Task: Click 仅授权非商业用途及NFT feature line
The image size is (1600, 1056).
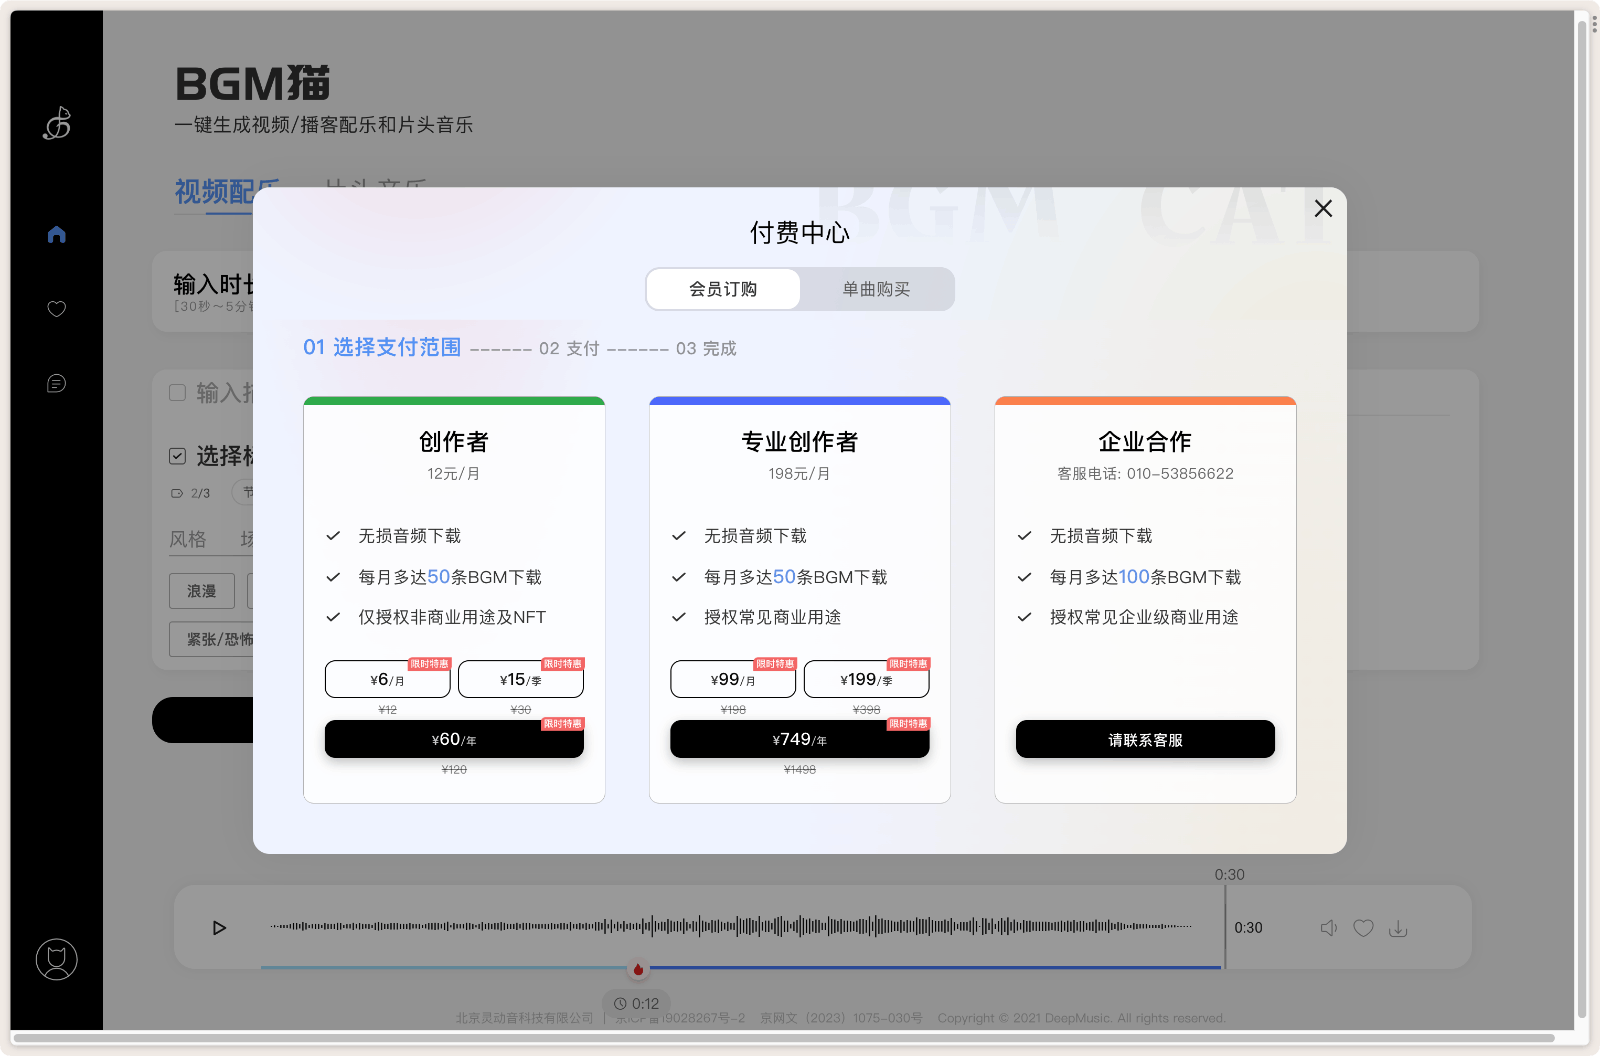Action: (452, 617)
